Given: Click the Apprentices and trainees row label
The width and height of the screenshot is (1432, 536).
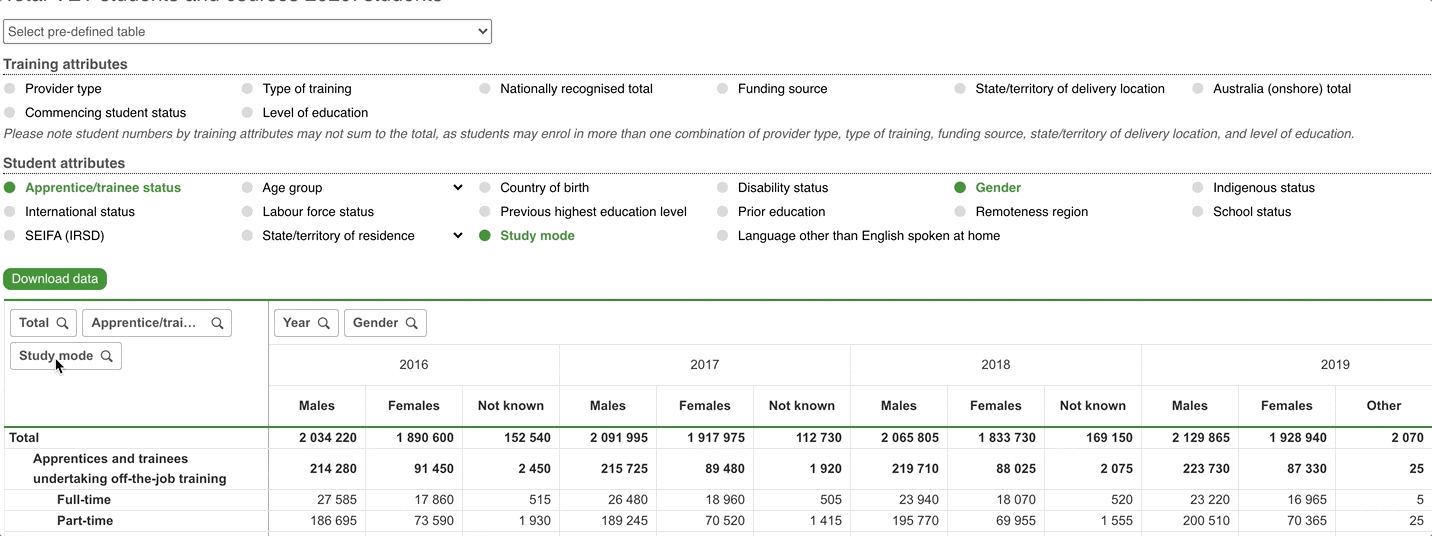Looking at the screenshot, I should [130, 469].
